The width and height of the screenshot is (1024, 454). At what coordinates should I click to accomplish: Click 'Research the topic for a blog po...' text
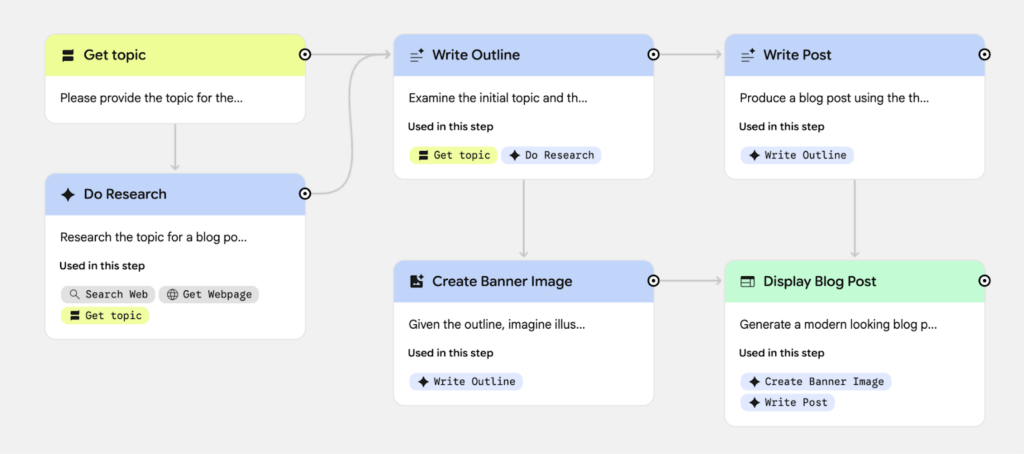tap(153, 238)
